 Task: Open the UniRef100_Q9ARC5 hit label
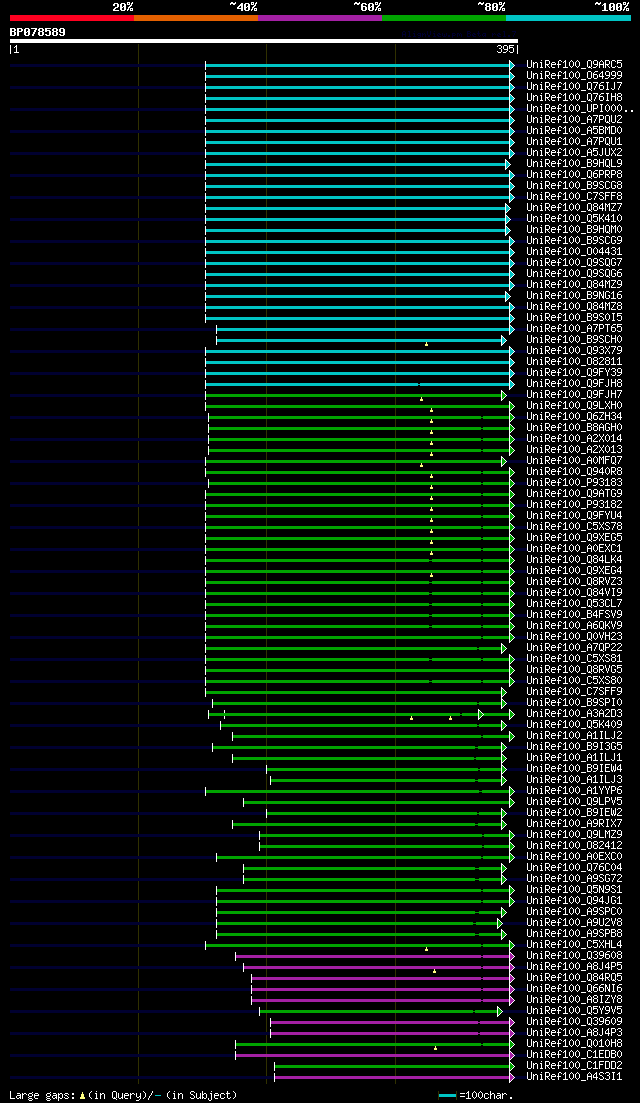click(x=574, y=65)
